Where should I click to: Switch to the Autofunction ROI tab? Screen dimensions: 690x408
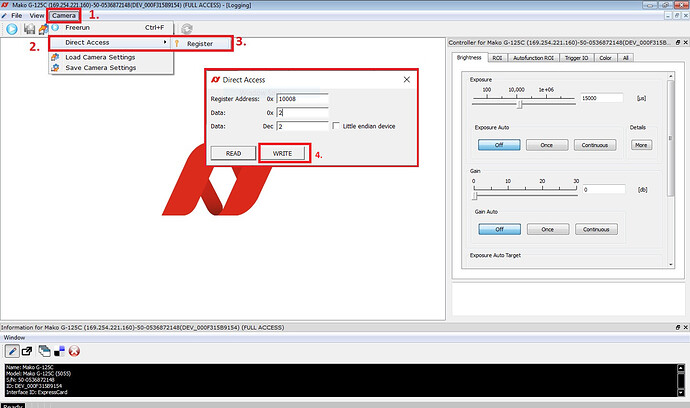click(533, 58)
